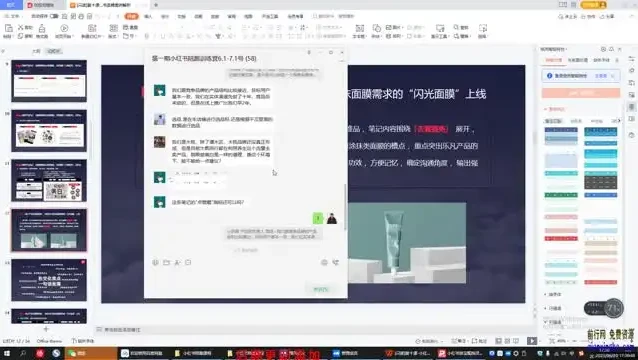Click the Presentation Tools icon
638x360 pixels.
440,28
